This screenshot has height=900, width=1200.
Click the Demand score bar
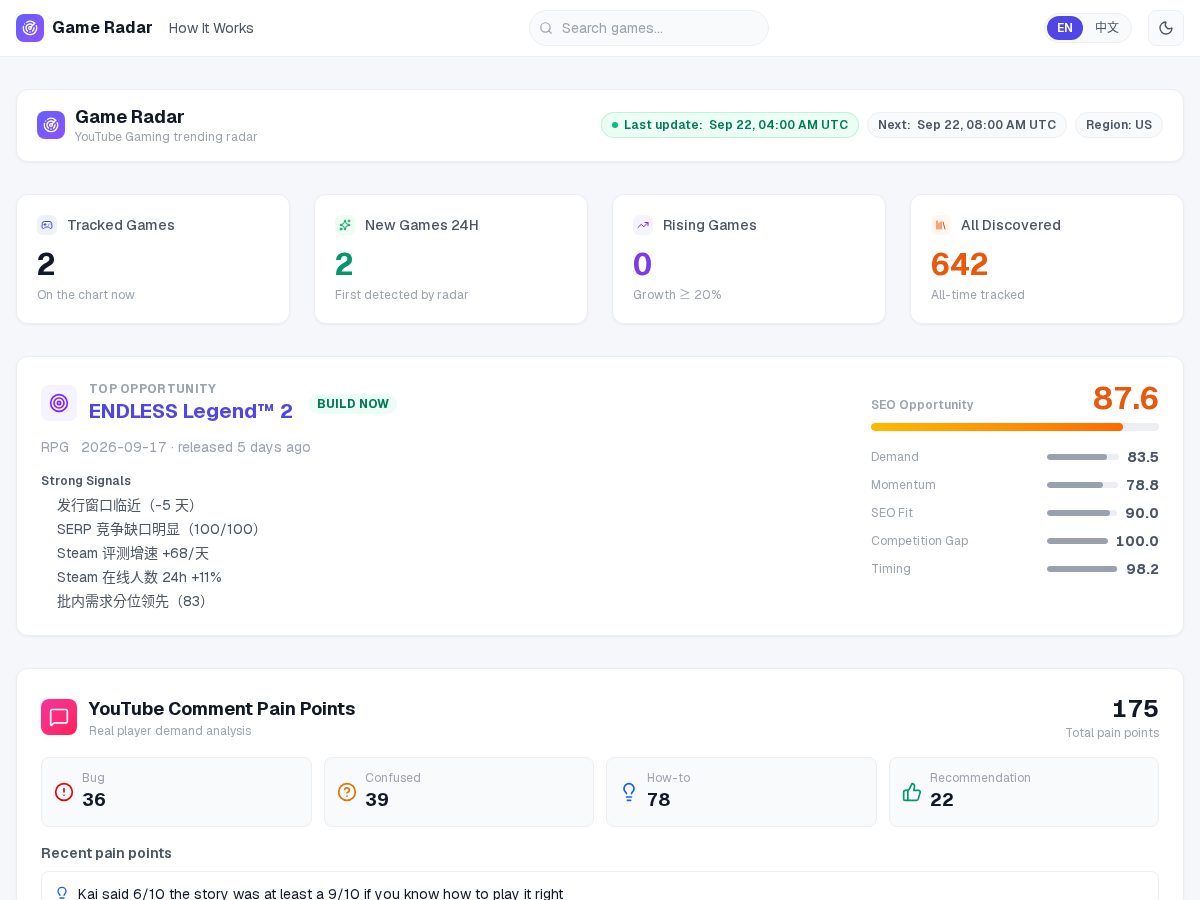[1083, 457]
